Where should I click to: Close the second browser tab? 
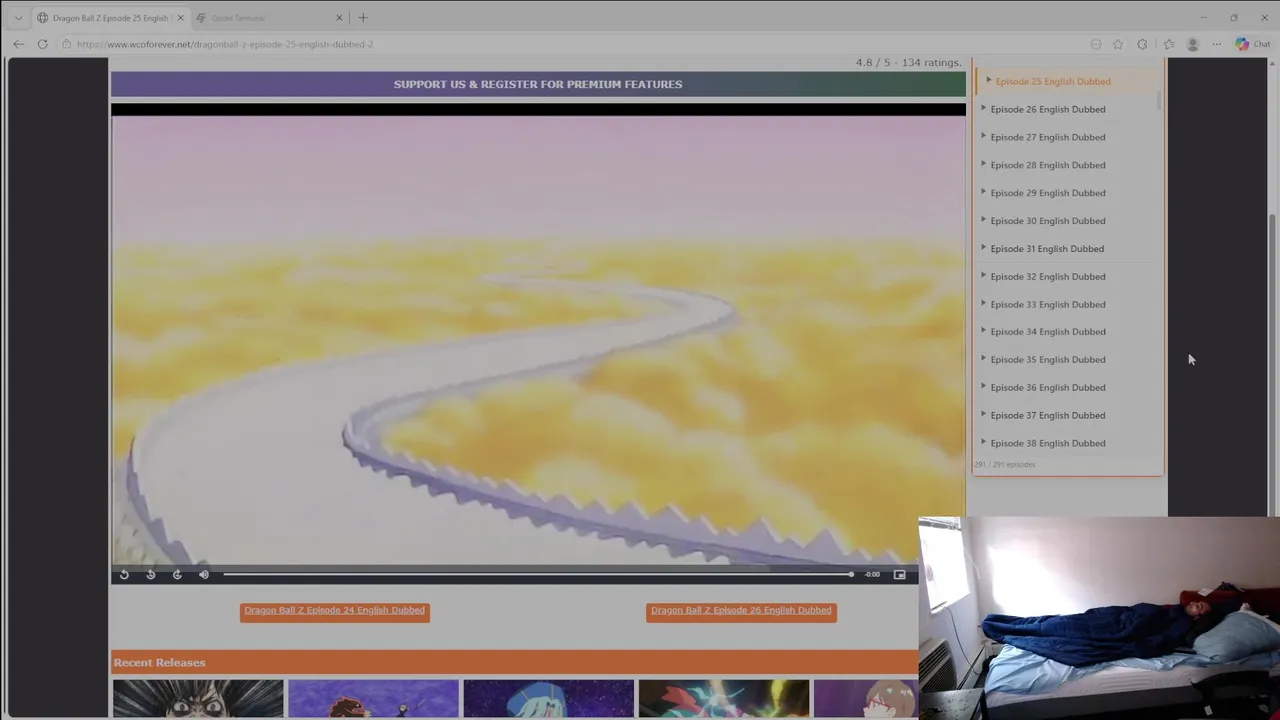tap(339, 18)
